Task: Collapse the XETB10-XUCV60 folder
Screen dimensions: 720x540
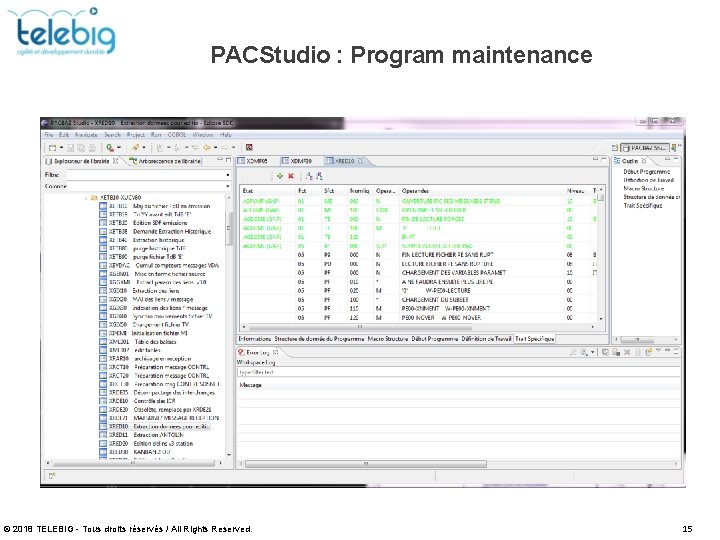Action: [86, 198]
